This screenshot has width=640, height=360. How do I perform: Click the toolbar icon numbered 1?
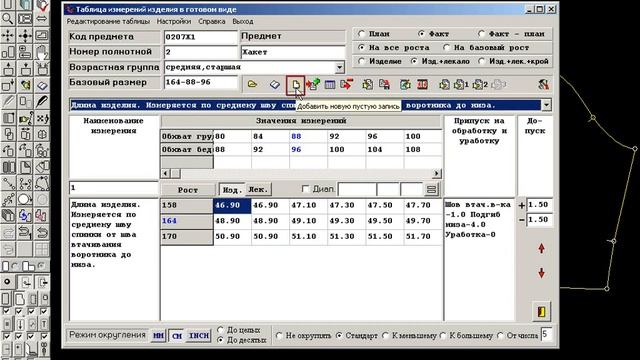[460, 84]
